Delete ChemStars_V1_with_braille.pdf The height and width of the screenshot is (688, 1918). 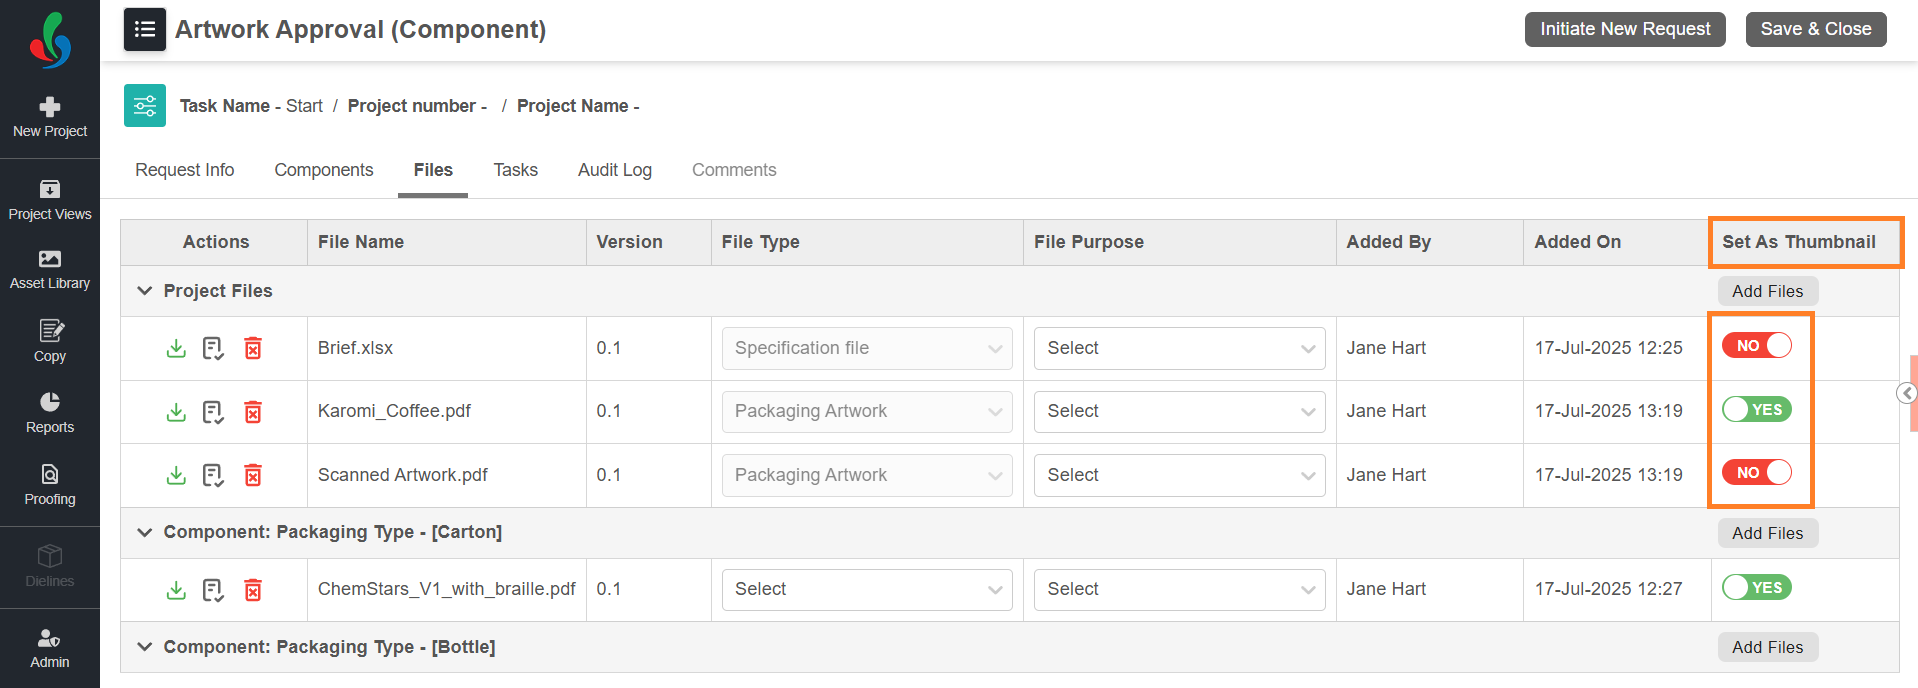pos(253,590)
